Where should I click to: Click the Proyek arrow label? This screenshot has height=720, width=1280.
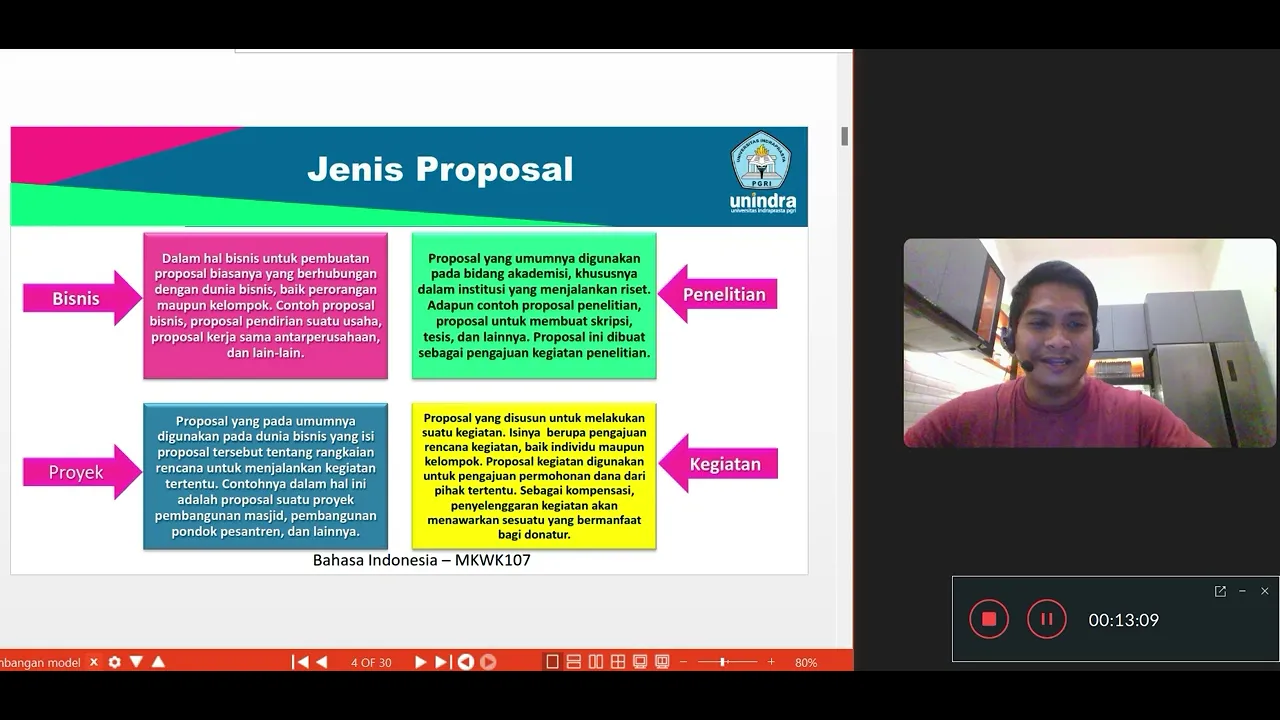83,472
